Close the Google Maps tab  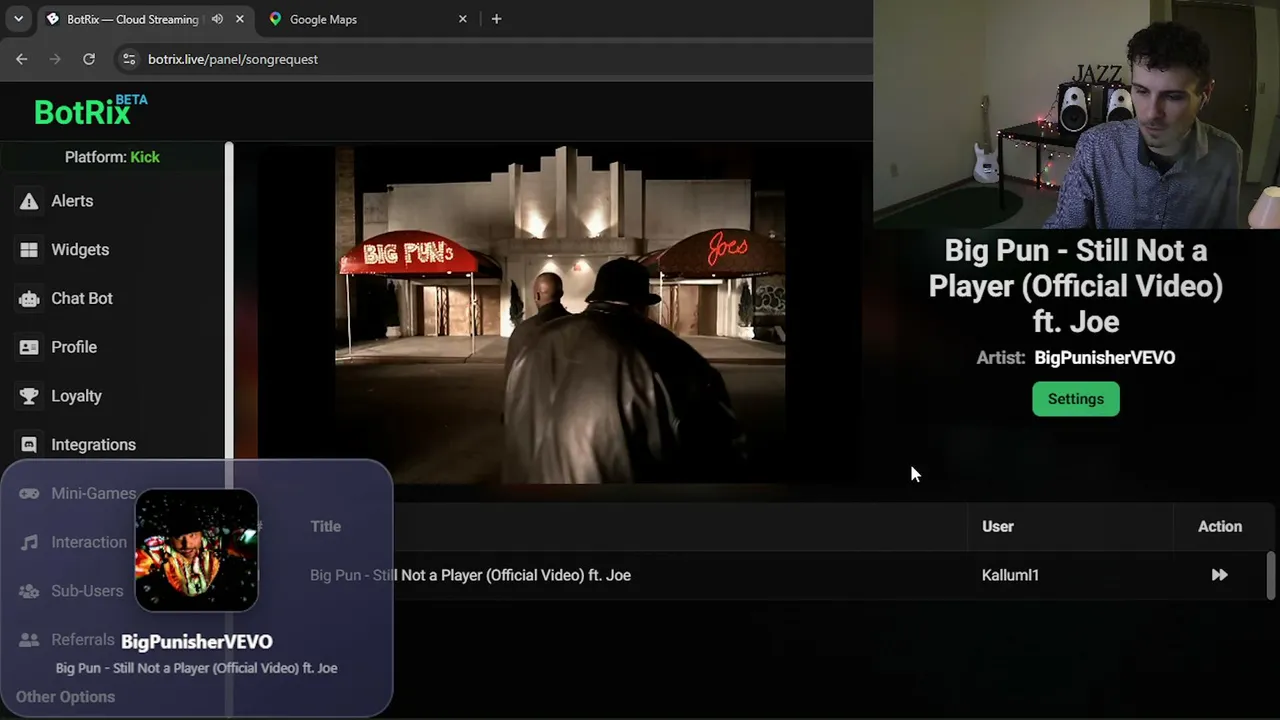coord(462,19)
